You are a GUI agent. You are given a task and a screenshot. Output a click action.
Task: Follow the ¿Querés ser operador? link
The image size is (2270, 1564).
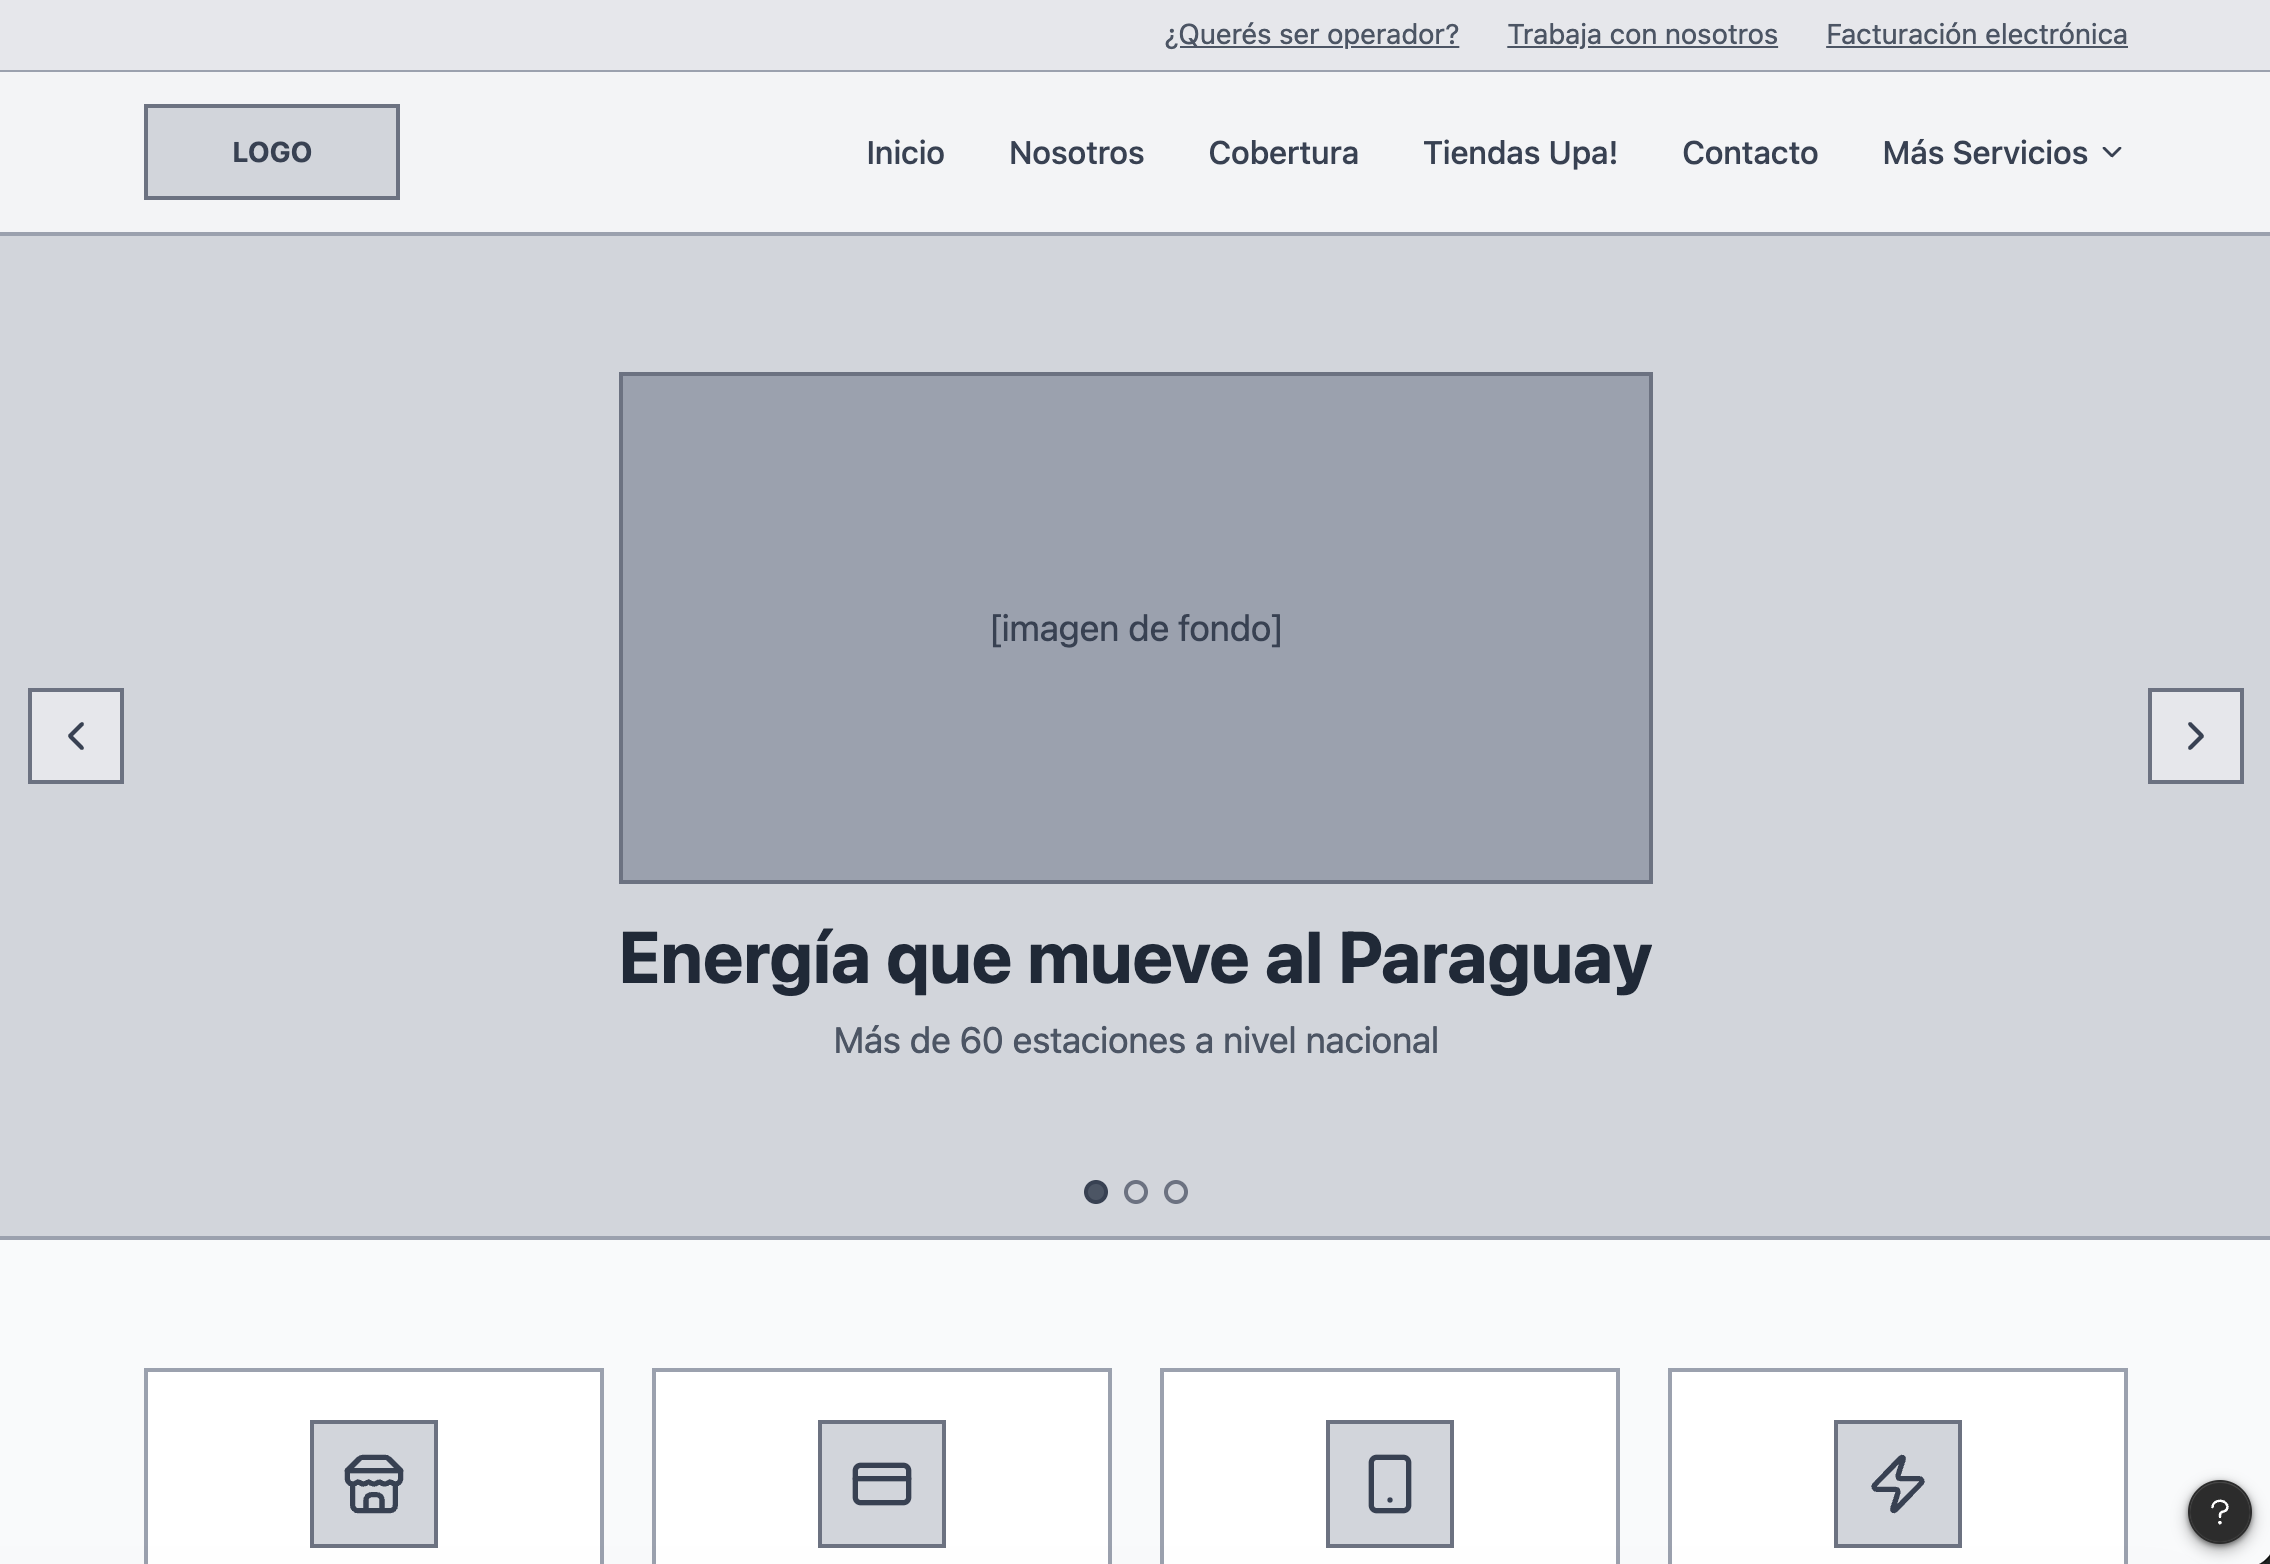click(1311, 35)
